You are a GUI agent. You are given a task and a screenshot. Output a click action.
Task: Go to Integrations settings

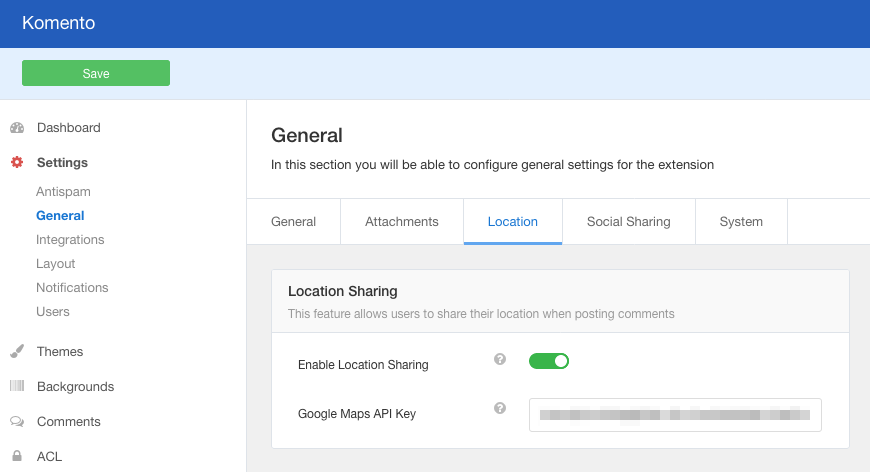70,240
